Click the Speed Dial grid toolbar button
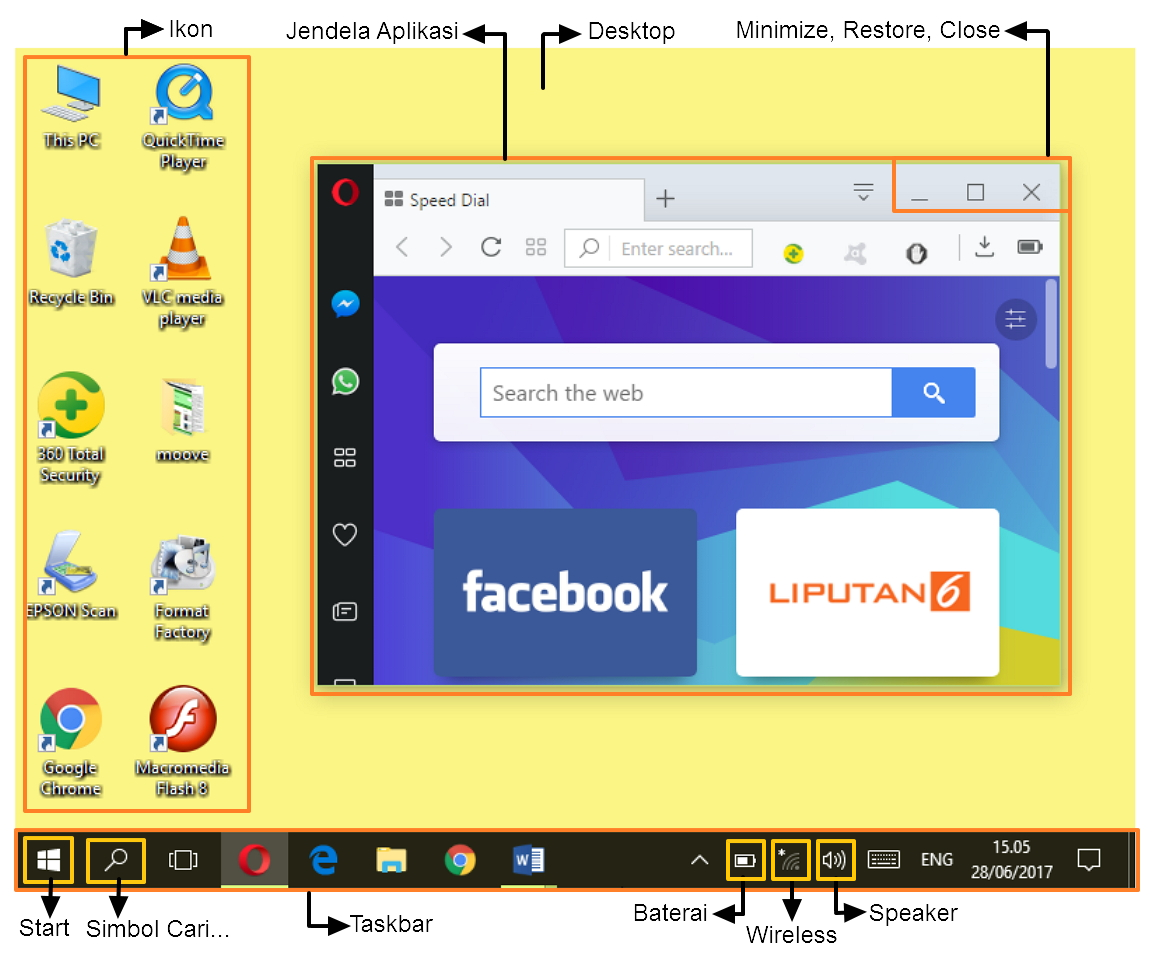This screenshot has height=956, width=1156. 536,247
